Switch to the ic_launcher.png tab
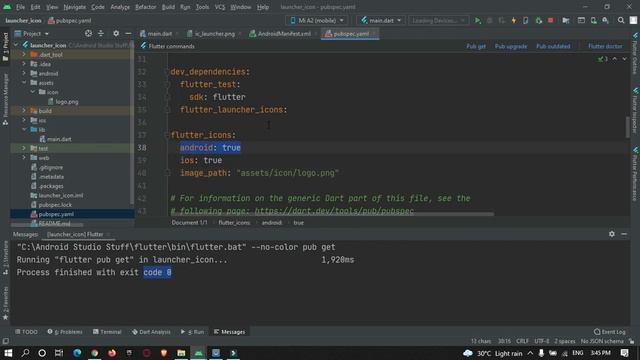The width and height of the screenshot is (640, 360). point(214,34)
